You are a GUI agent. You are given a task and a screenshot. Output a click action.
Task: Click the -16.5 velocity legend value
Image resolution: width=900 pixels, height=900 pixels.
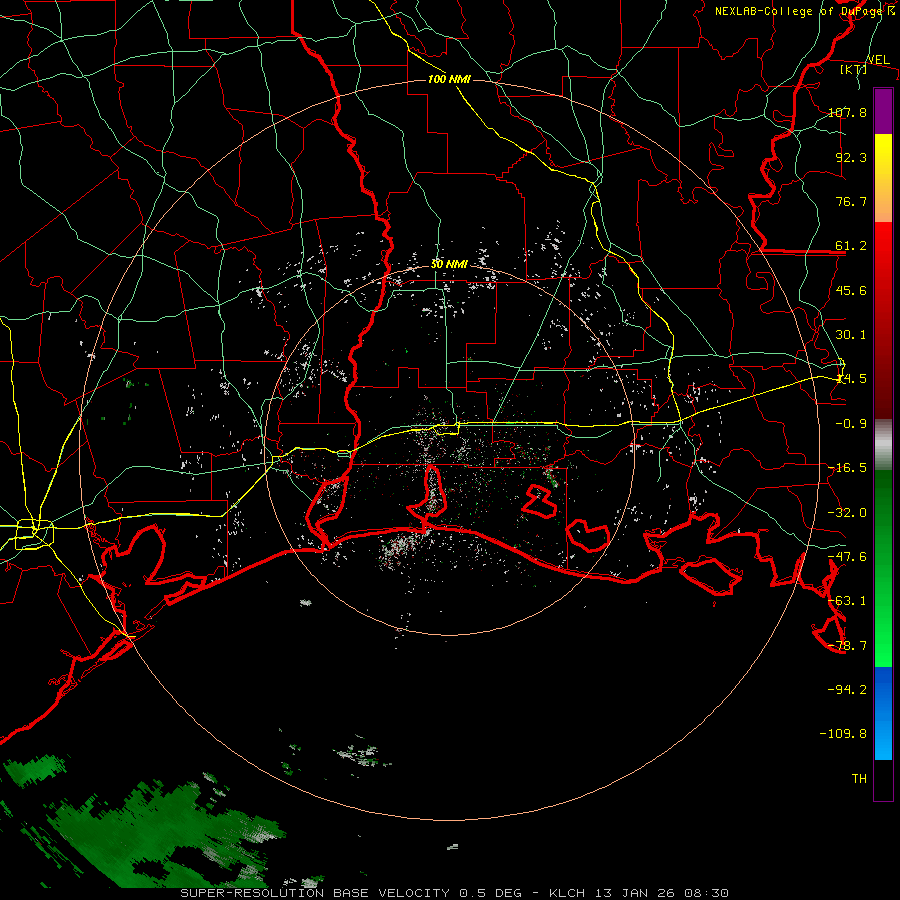coord(847,468)
